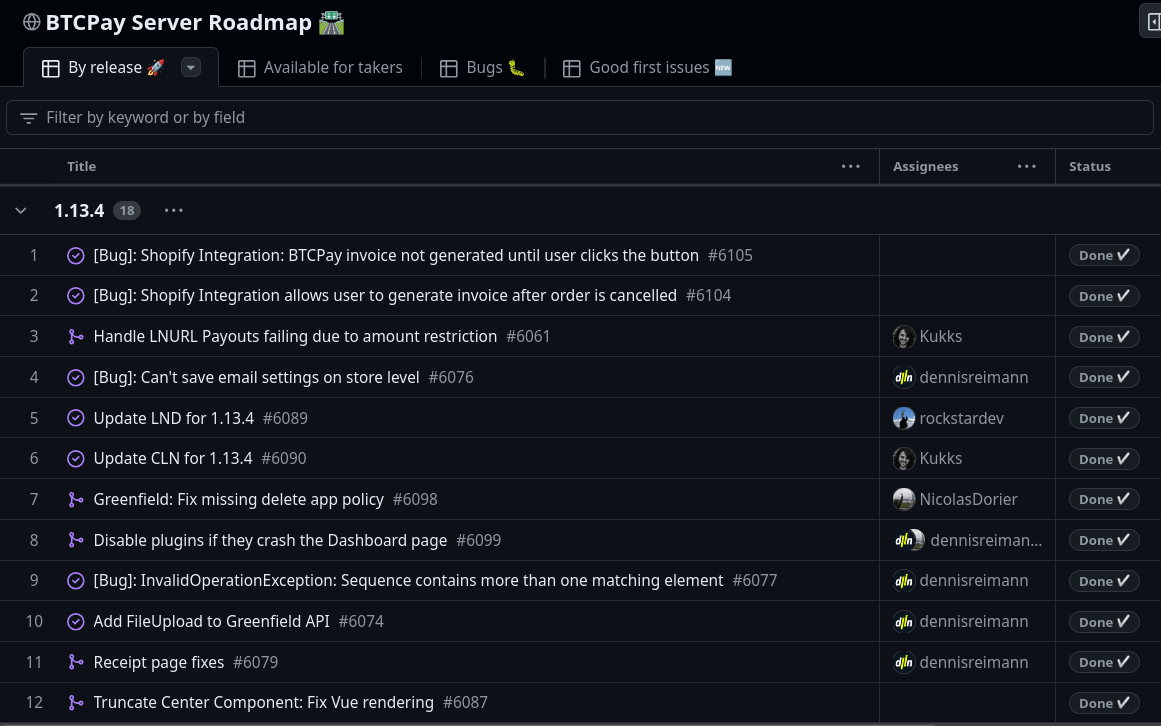Viewport: 1161px width, 726px height.
Task: Open the Done status cell for #6104
Action: [x=1103, y=296]
